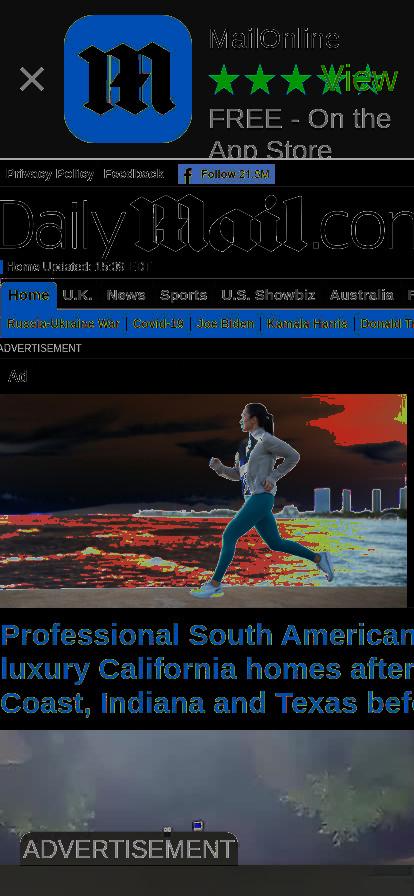
Task: Tap the FREE - On the App Store text
Action: [x=300, y=134]
